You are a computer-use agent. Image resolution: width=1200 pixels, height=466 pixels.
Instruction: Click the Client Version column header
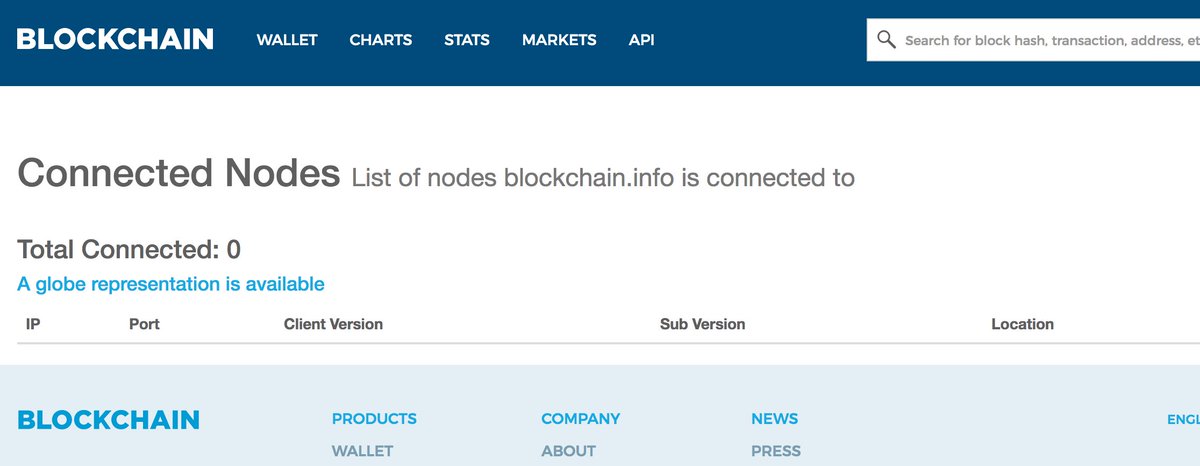click(x=333, y=324)
